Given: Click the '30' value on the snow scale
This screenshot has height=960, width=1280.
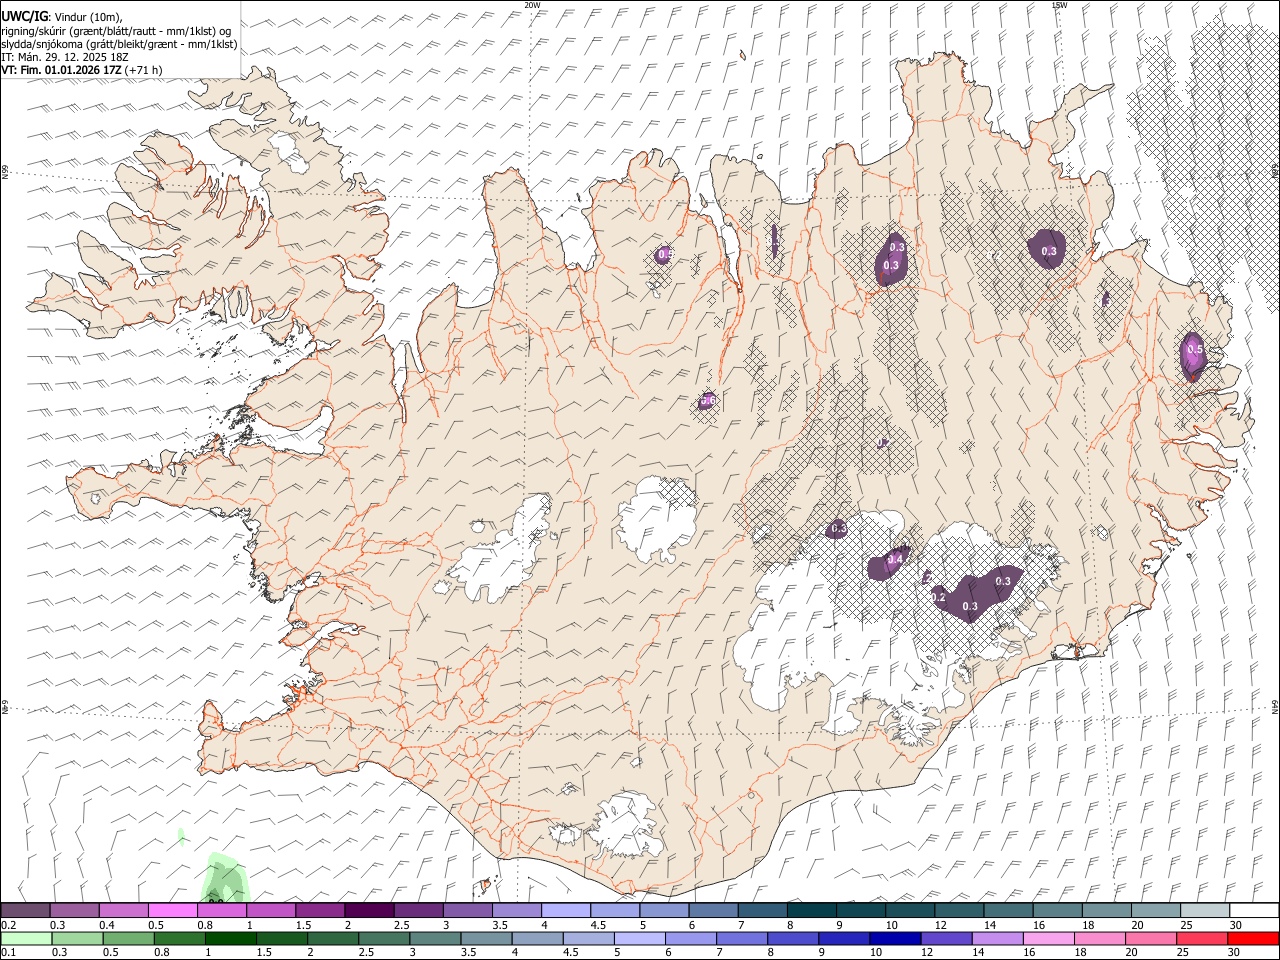Looking at the screenshot, I should click(1235, 924).
